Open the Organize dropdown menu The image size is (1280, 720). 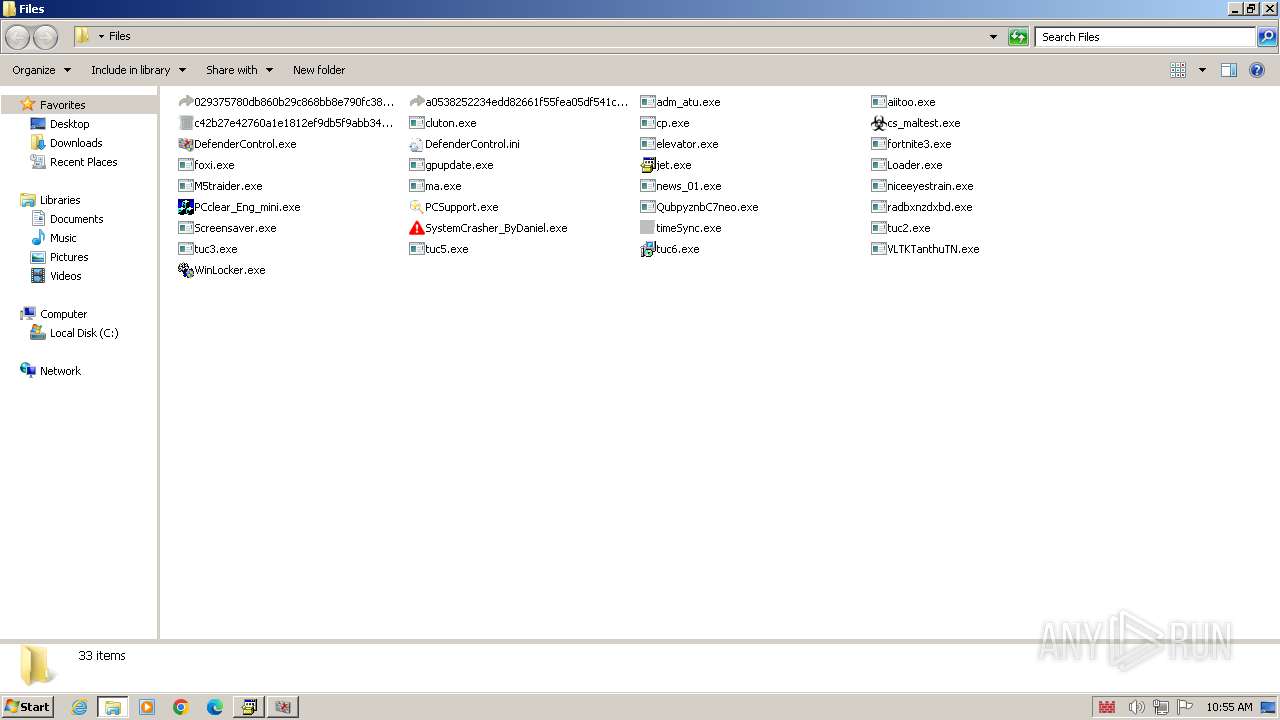[41, 70]
